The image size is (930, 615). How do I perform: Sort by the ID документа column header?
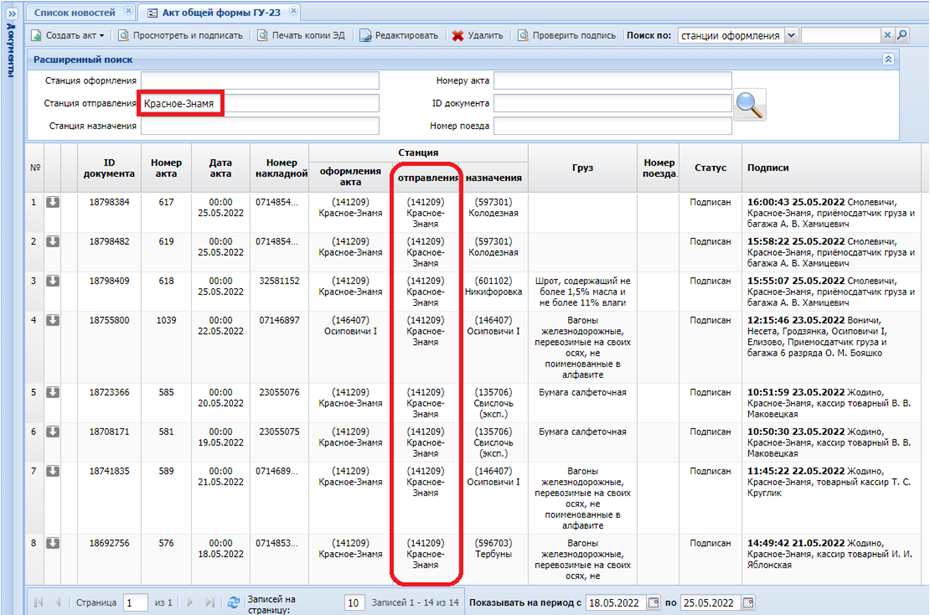point(109,168)
